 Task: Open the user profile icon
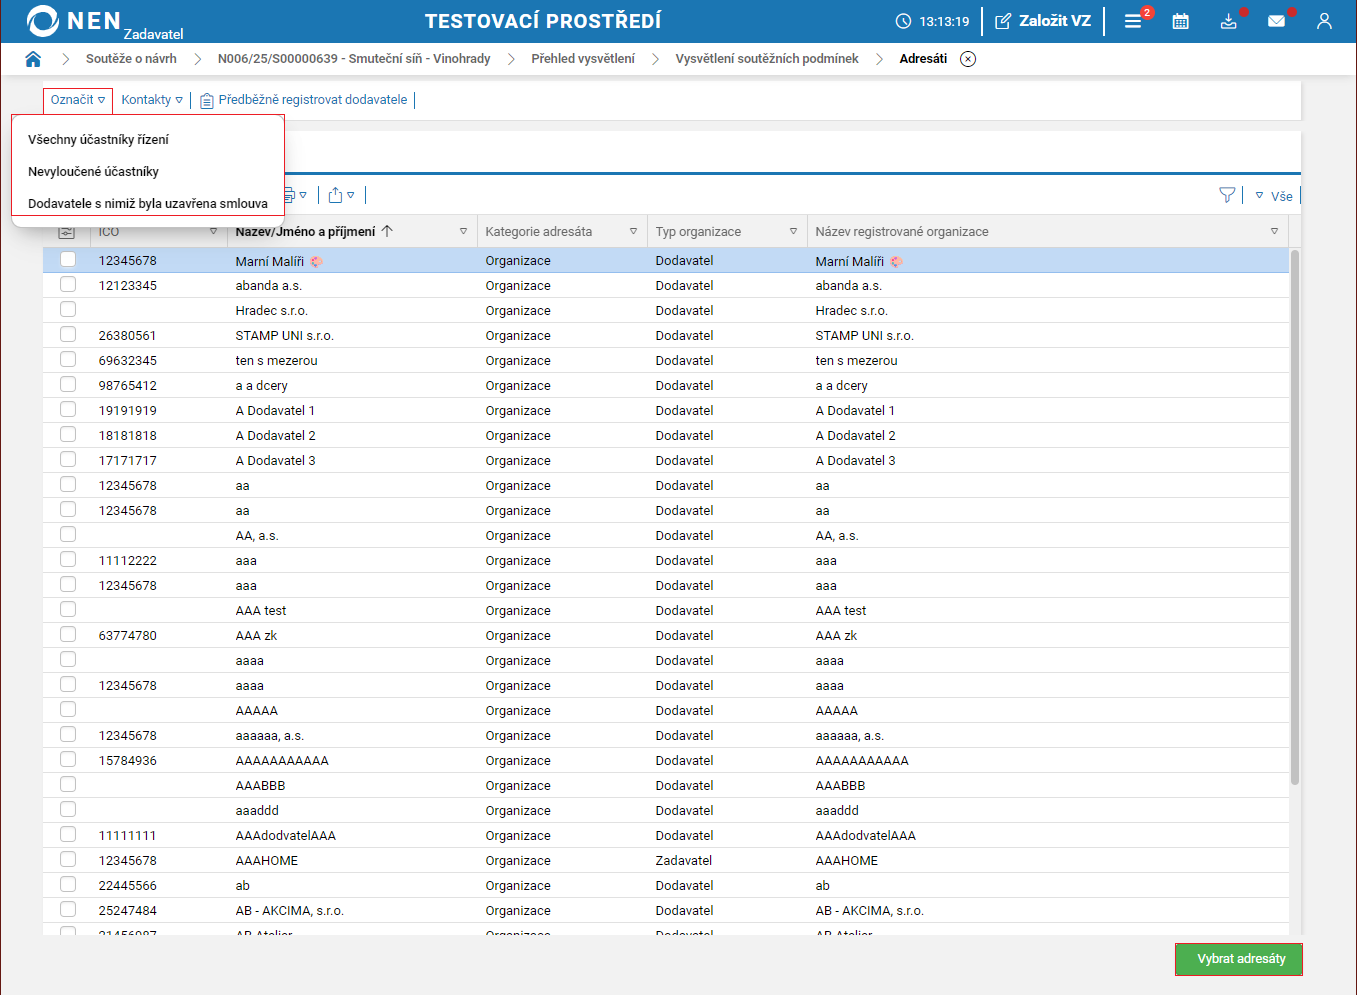[x=1324, y=21]
